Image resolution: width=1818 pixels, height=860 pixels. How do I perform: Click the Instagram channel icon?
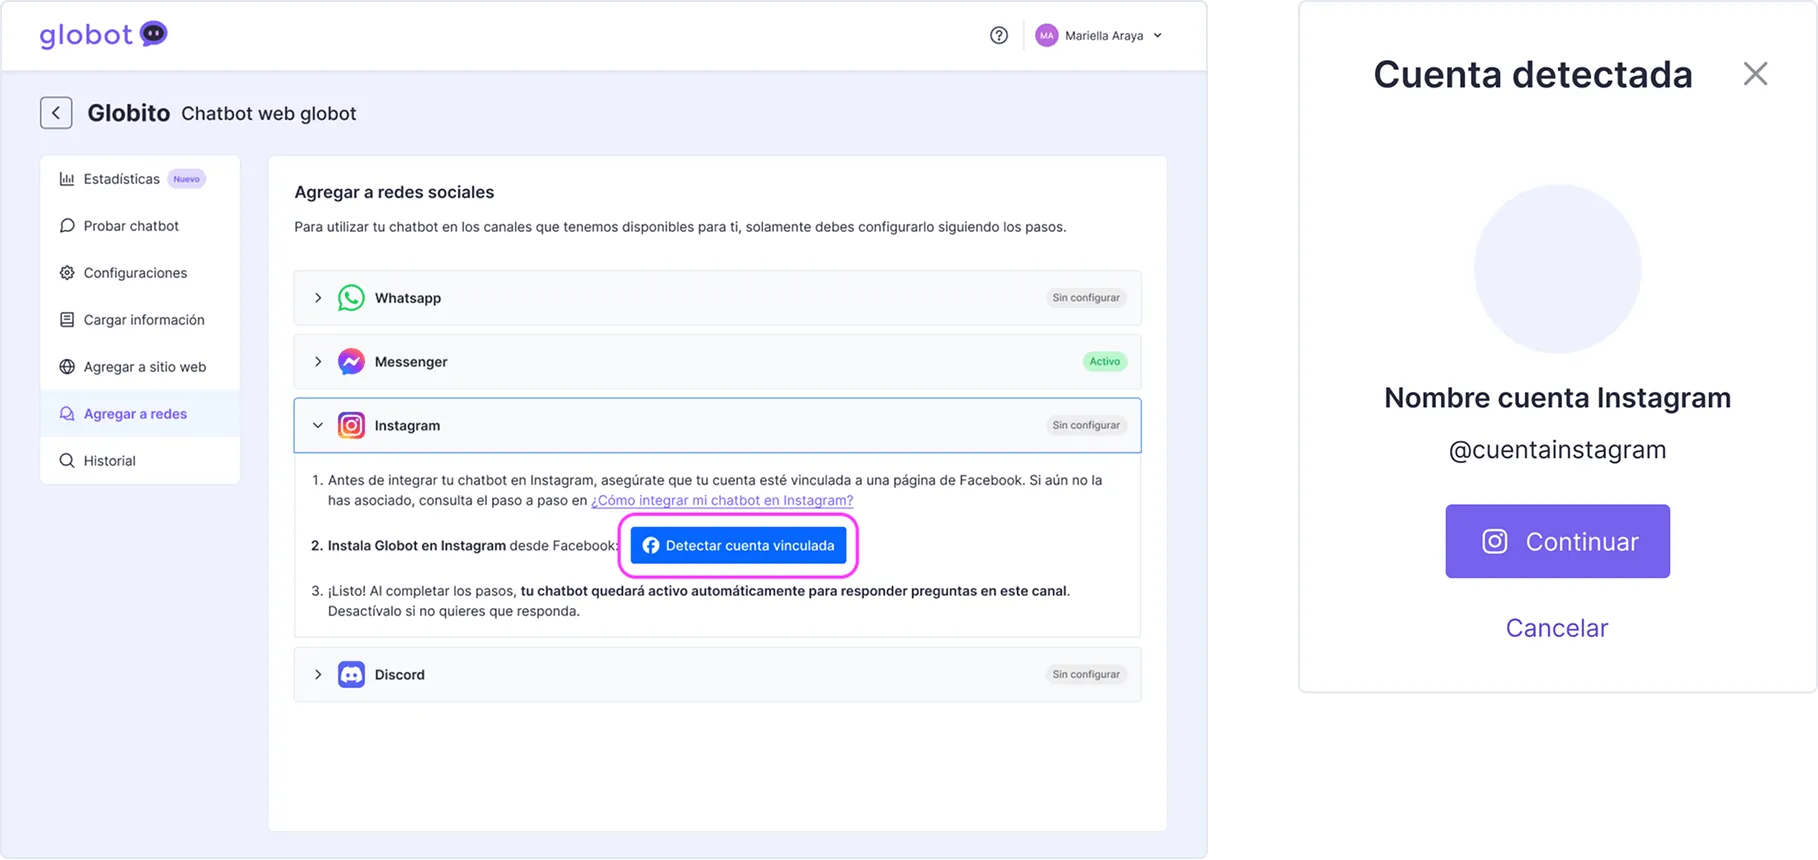pos(351,426)
